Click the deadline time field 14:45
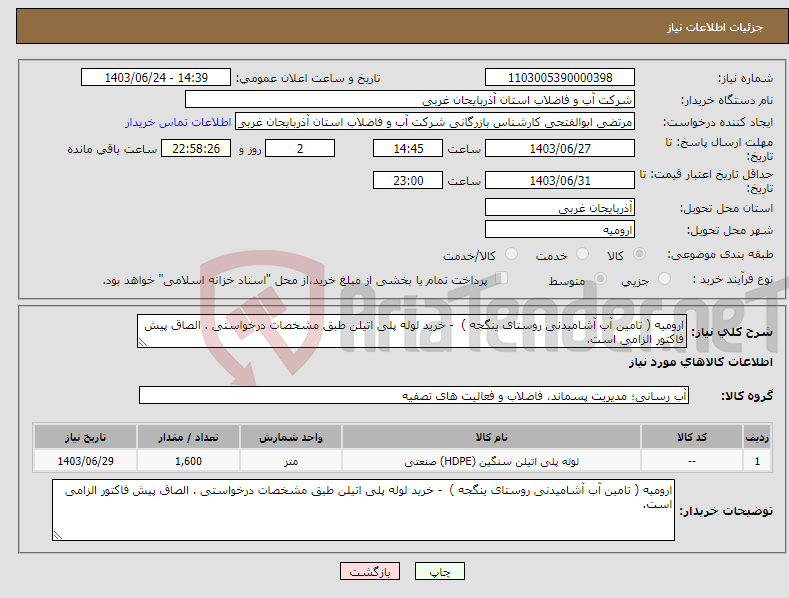Screen dimensions: 789x598 click(x=408, y=148)
